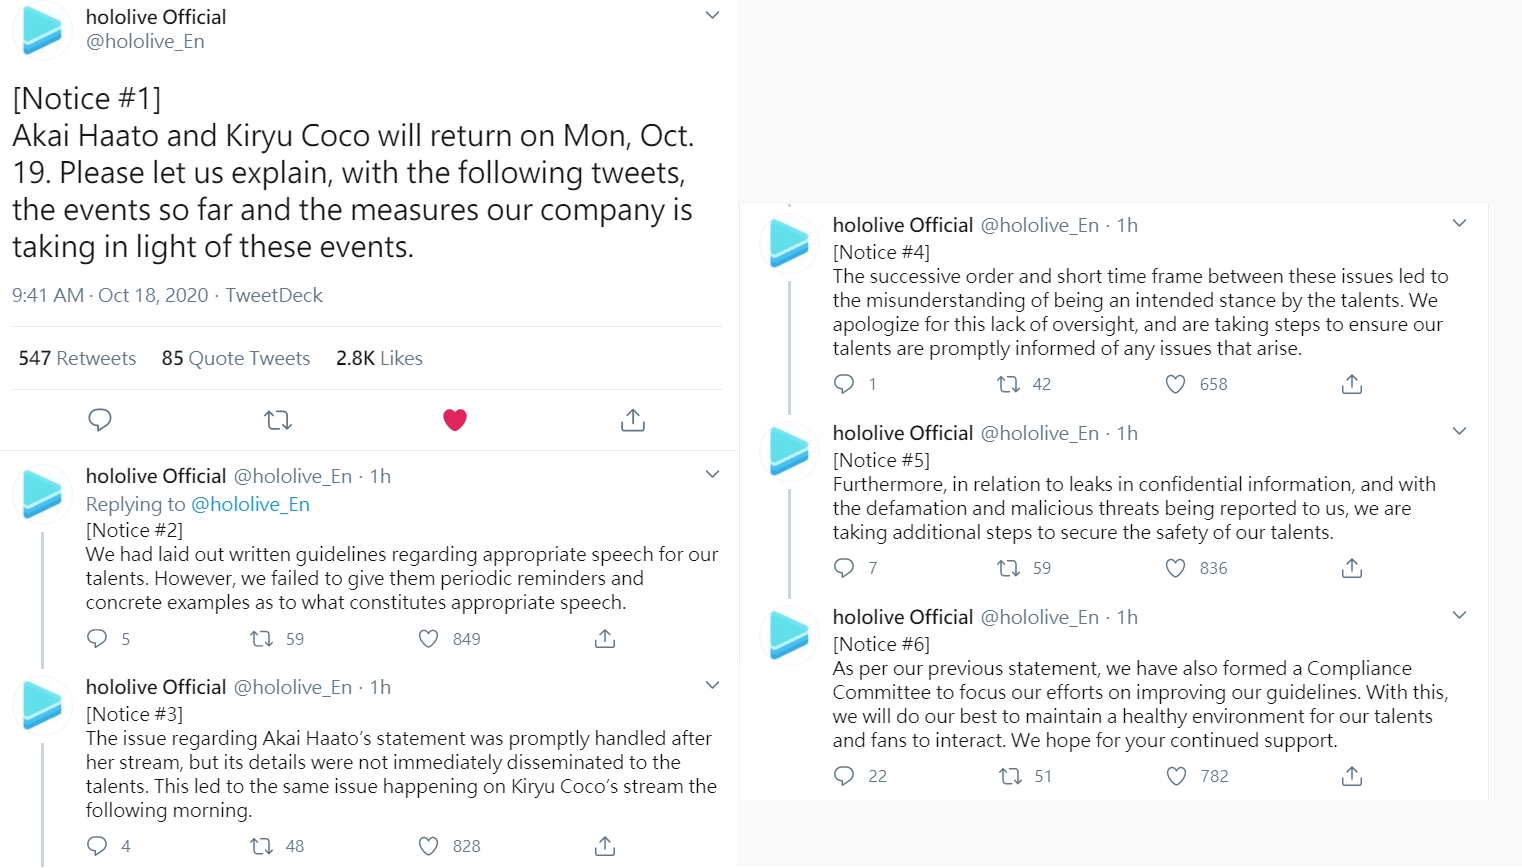Retweet the Notice #3 tweet
The height and width of the screenshot is (868, 1522).
[262, 846]
